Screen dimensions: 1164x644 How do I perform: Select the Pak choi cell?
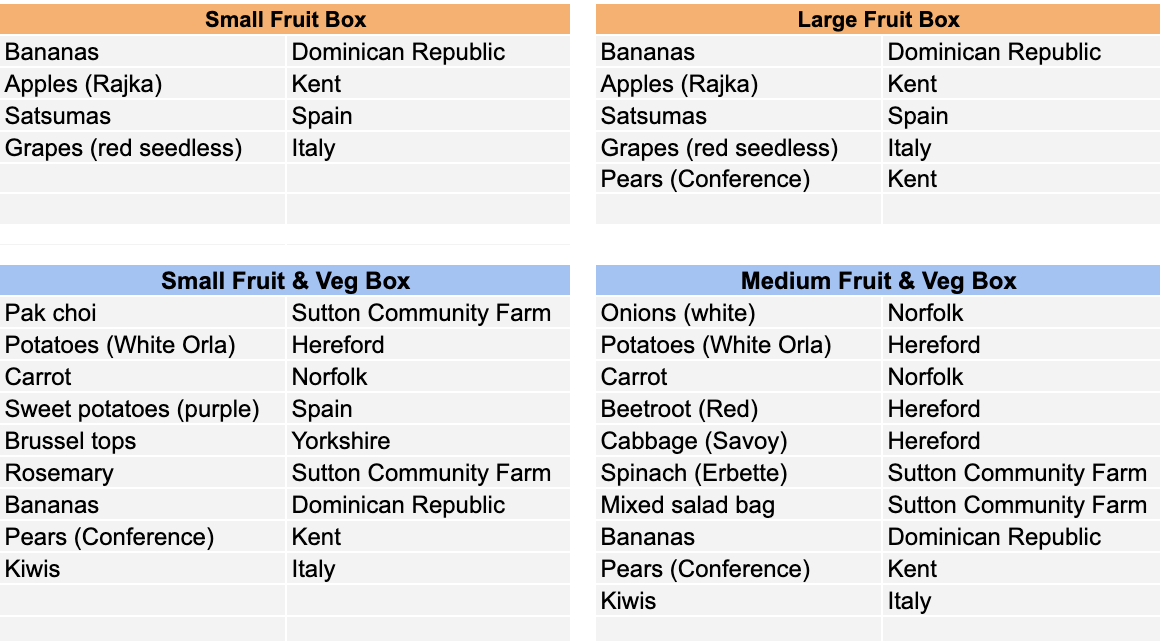(x=143, y=312)
